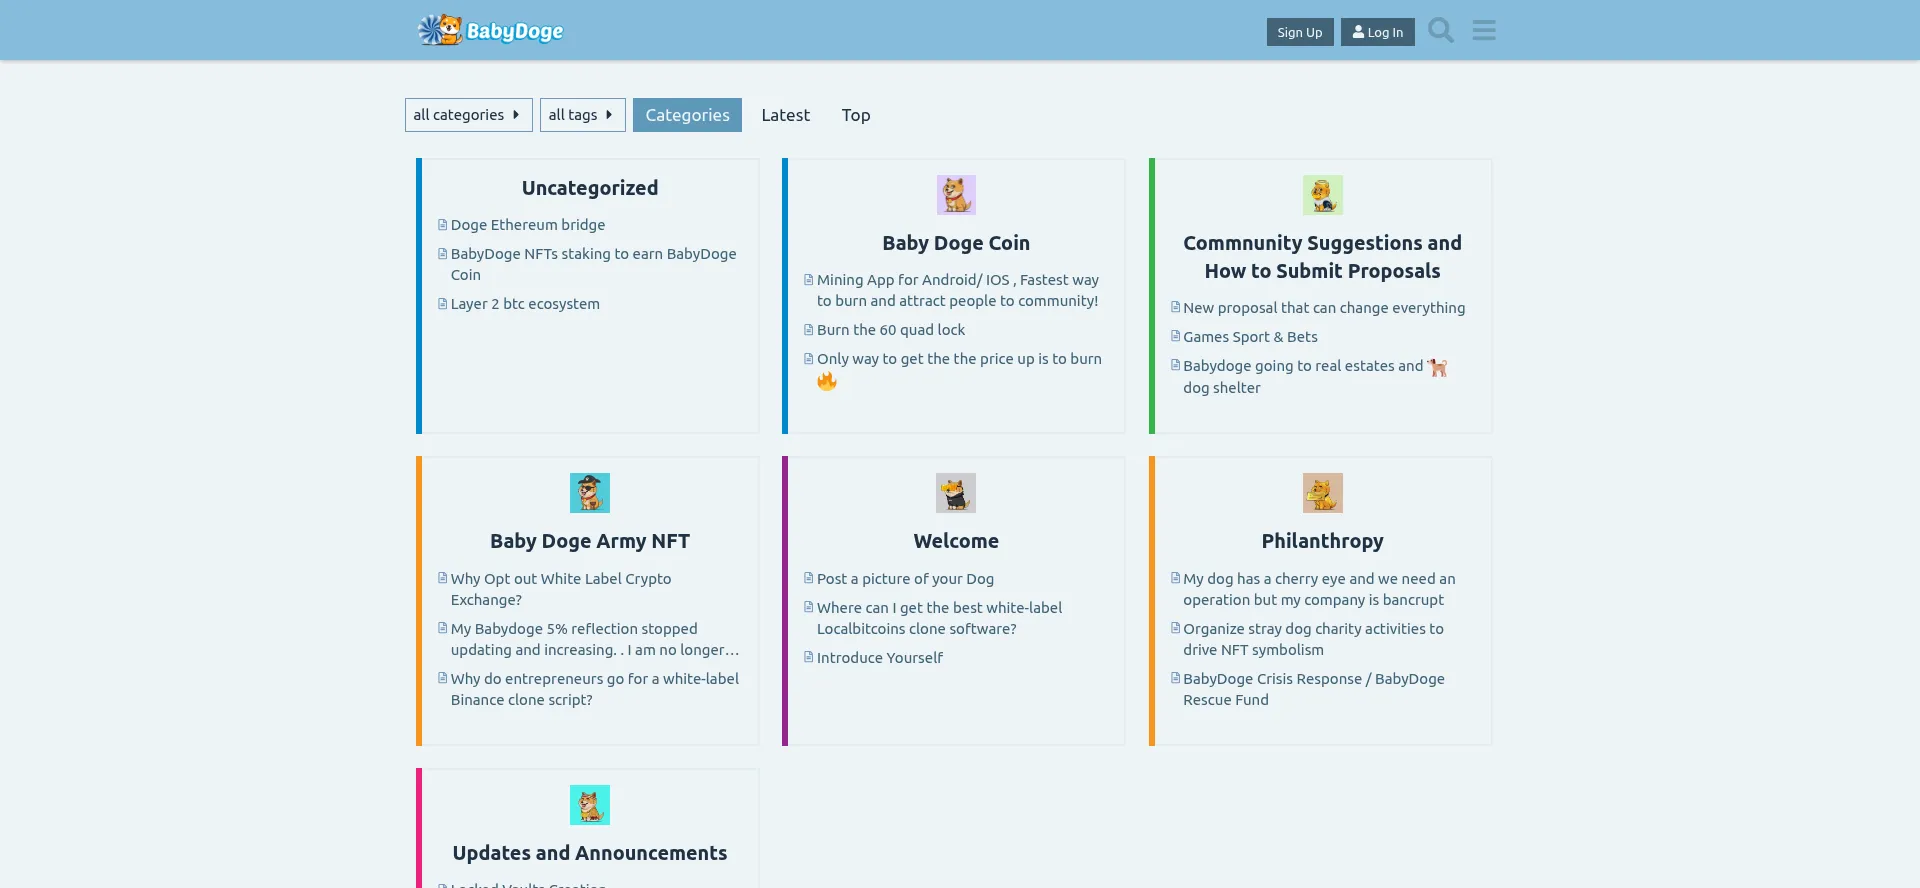
Task: Click the topic icon beside Doge Ethereum bridge
Action: [442, 225]
